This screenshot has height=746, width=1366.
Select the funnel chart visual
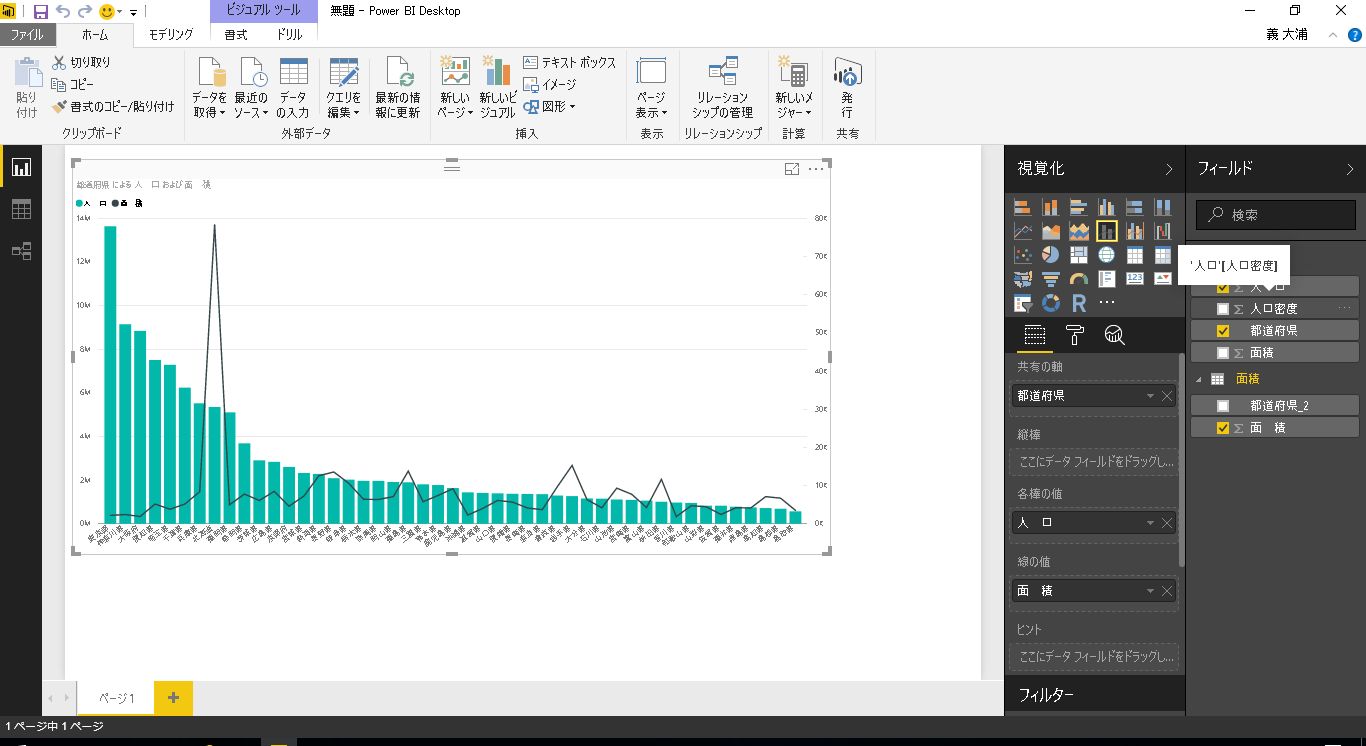1050,279
